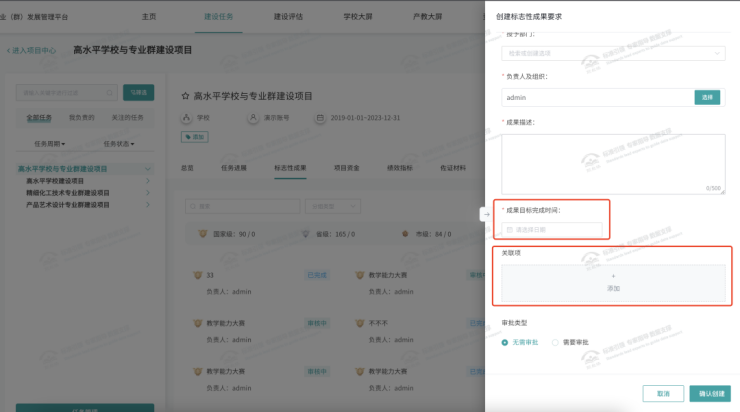Open the 建设评估 top menu item
Image resolution: width=740 pixels, height=412 pixels.
pyautogui.click(x=288, y=17)
